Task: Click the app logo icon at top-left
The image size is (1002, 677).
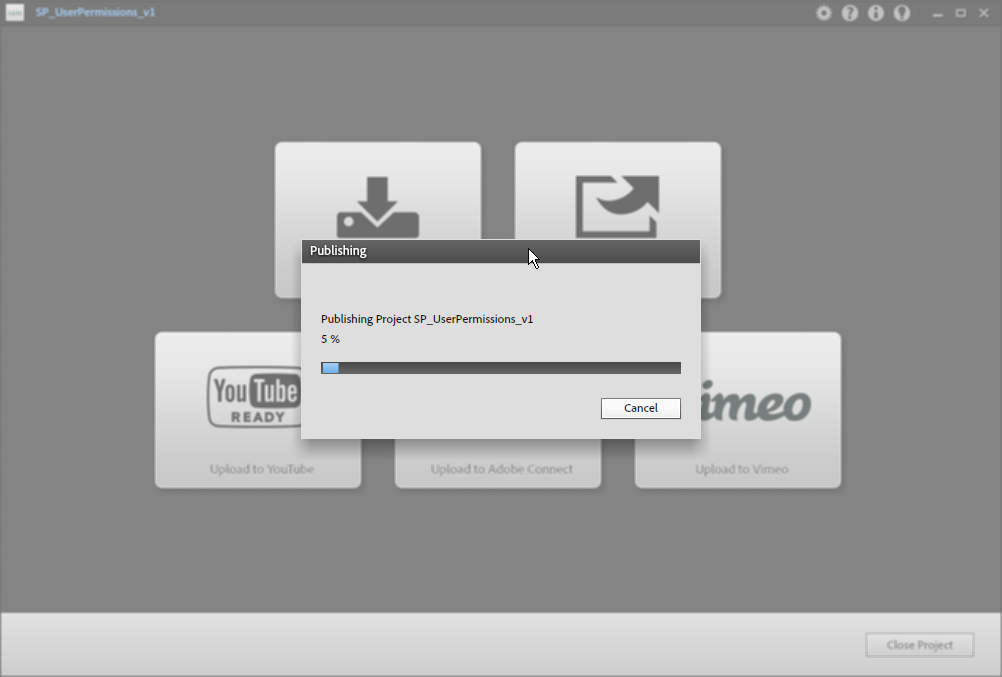Action: click(15, 12)
